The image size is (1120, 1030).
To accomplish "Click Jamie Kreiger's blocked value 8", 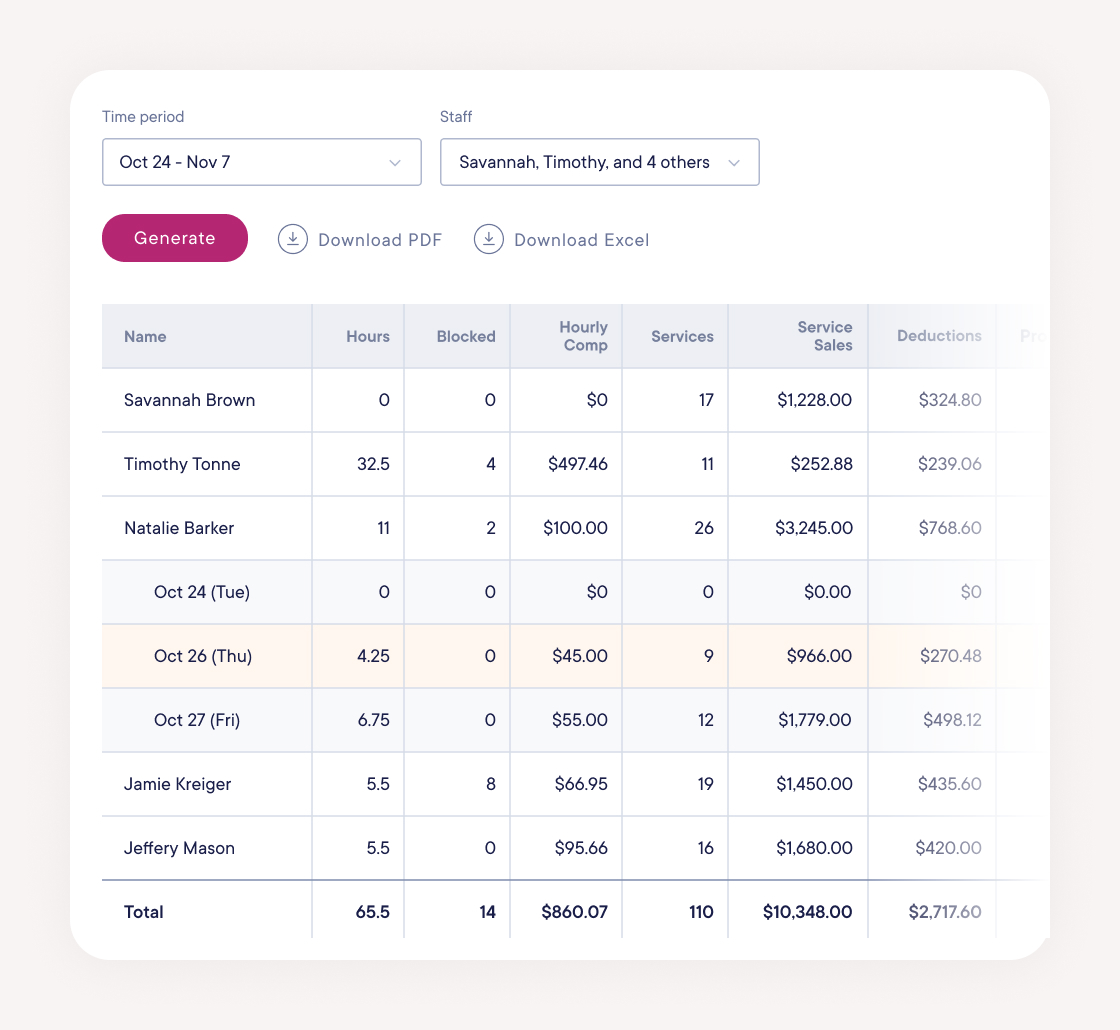I will pos(491,784).
